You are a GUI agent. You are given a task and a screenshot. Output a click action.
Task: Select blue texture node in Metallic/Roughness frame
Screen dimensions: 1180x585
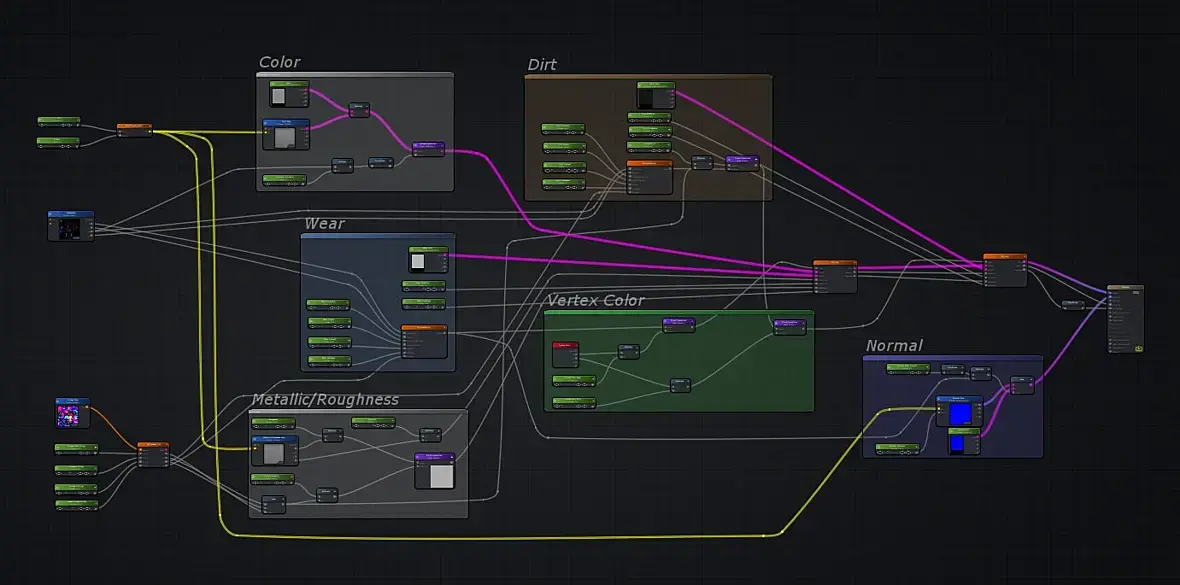pos(274,450)
